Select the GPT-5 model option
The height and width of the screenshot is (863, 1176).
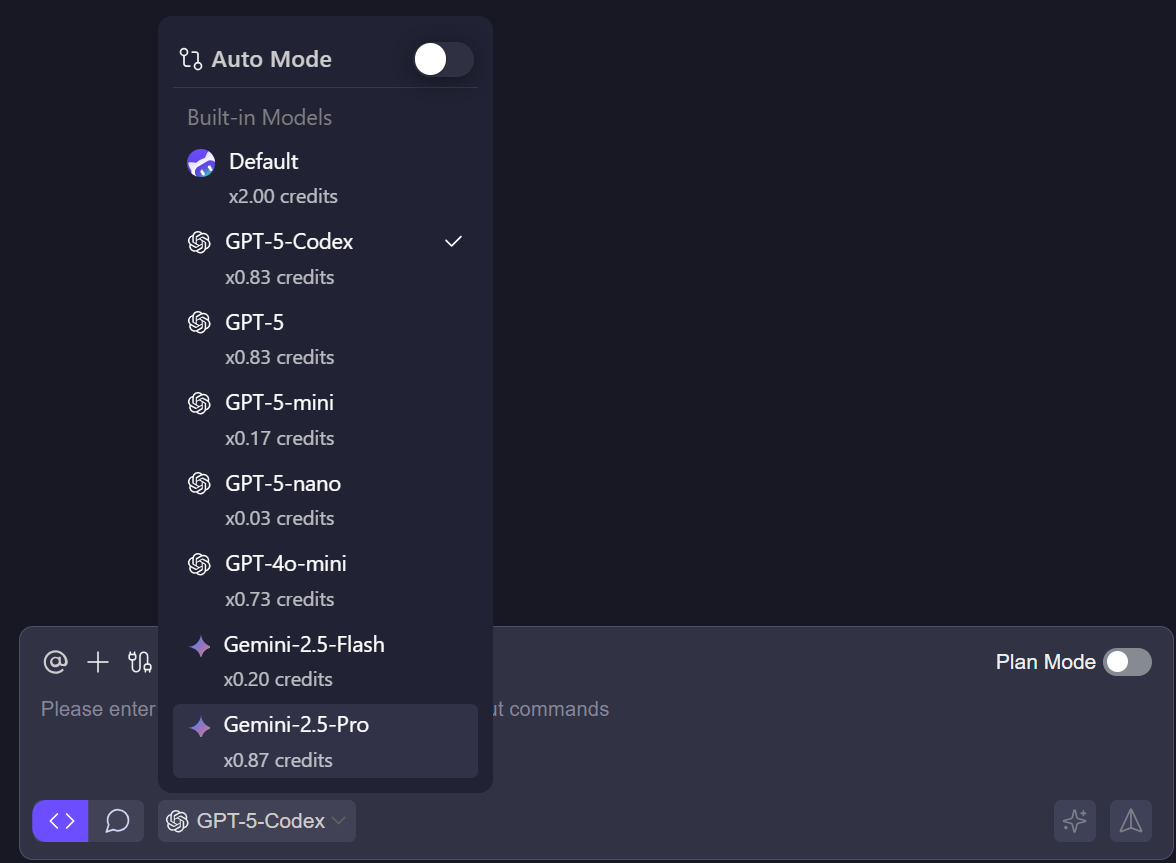coord(325,338)
